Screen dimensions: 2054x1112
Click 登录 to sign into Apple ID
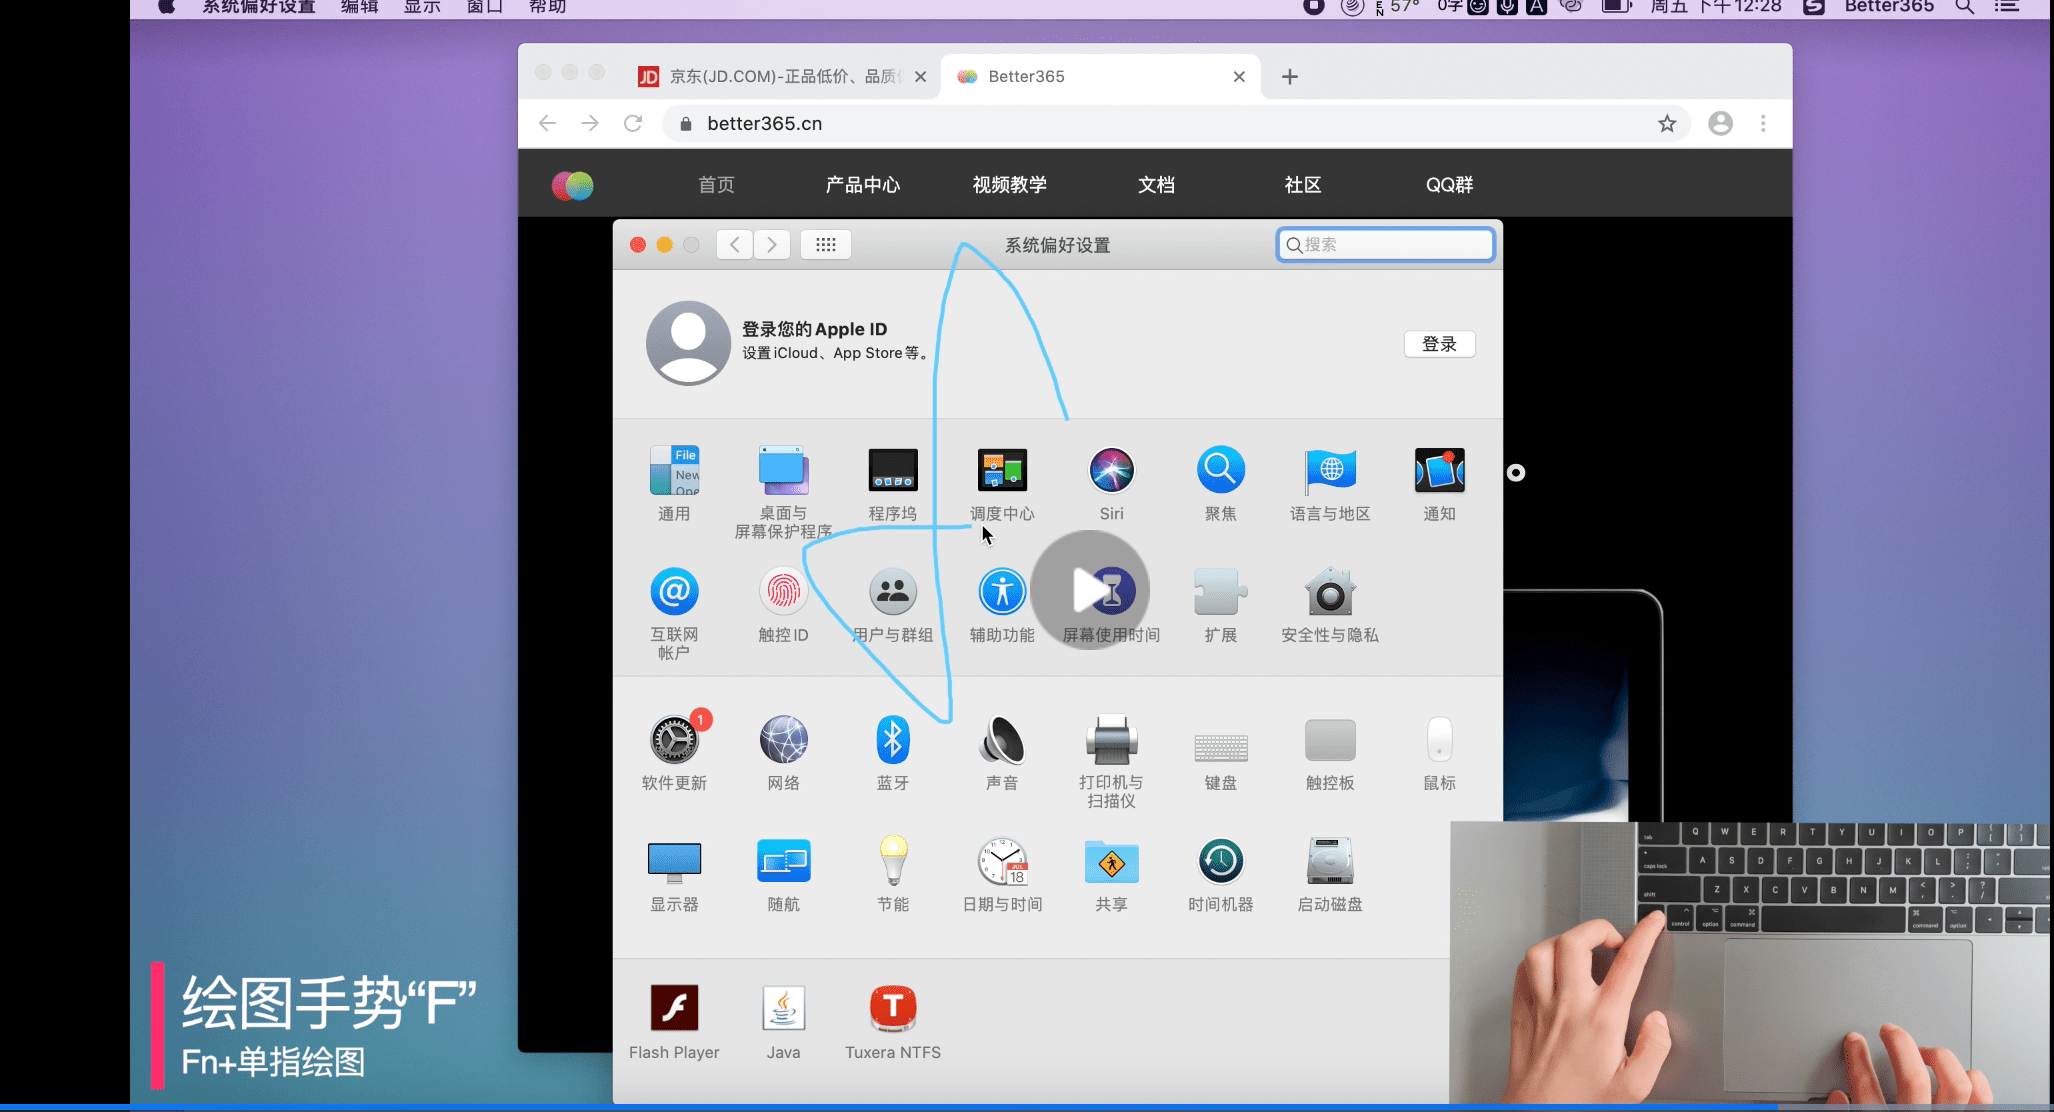coord(1439,344)
